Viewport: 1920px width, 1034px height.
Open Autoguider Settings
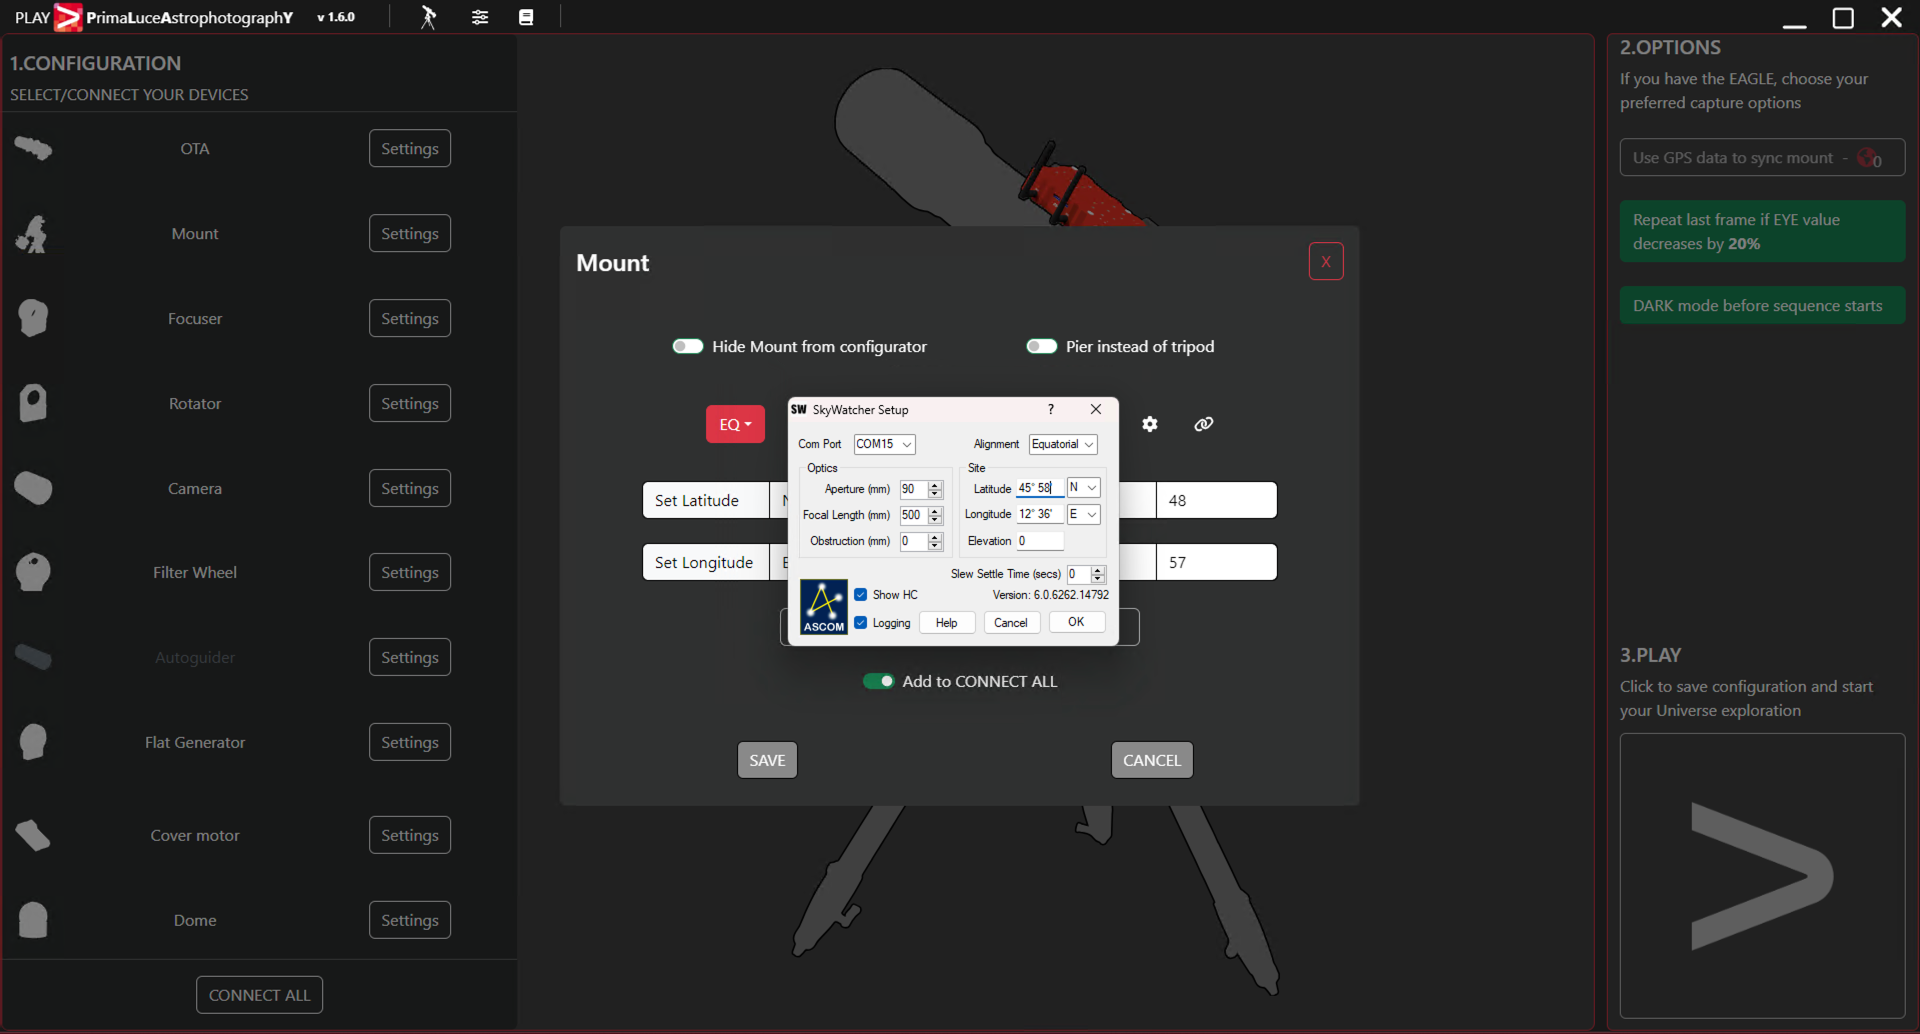tap(410, 657)
